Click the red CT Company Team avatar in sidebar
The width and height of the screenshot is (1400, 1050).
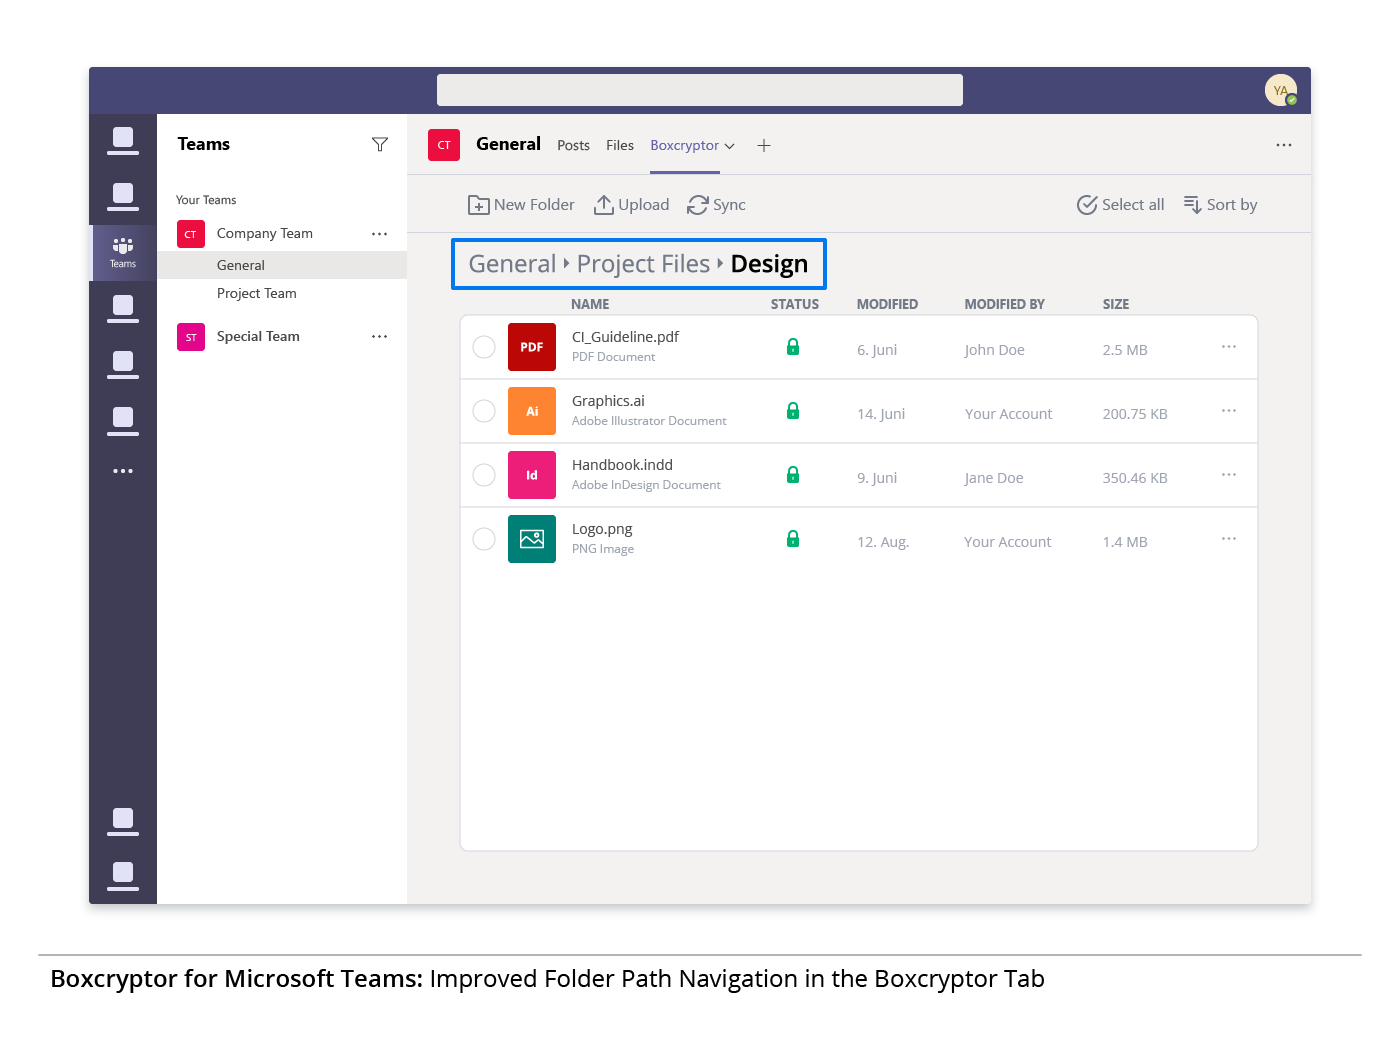coord(191,234)
